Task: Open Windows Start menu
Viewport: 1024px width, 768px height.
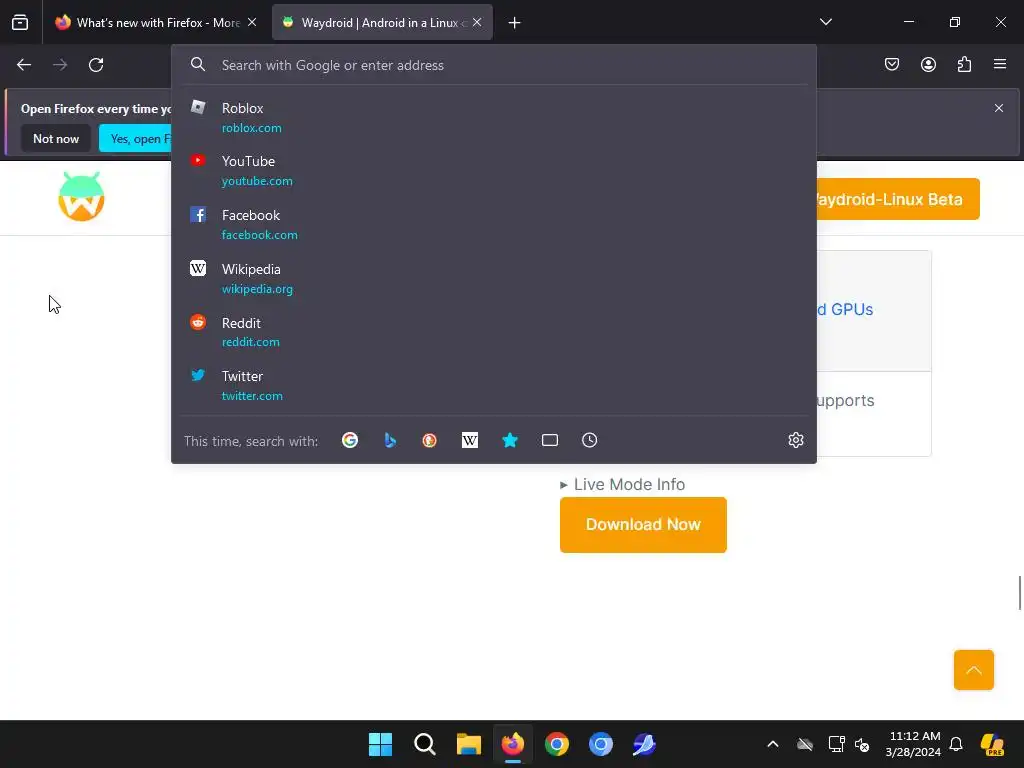Action: [x=380, y=744]
